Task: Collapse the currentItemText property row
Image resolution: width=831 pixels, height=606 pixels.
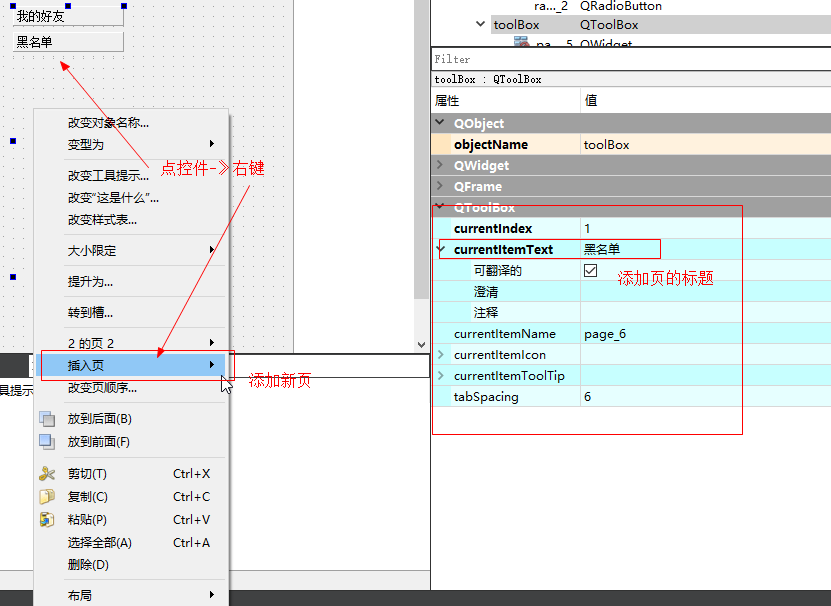Action: pyautogui.click(x=440, y=249)
